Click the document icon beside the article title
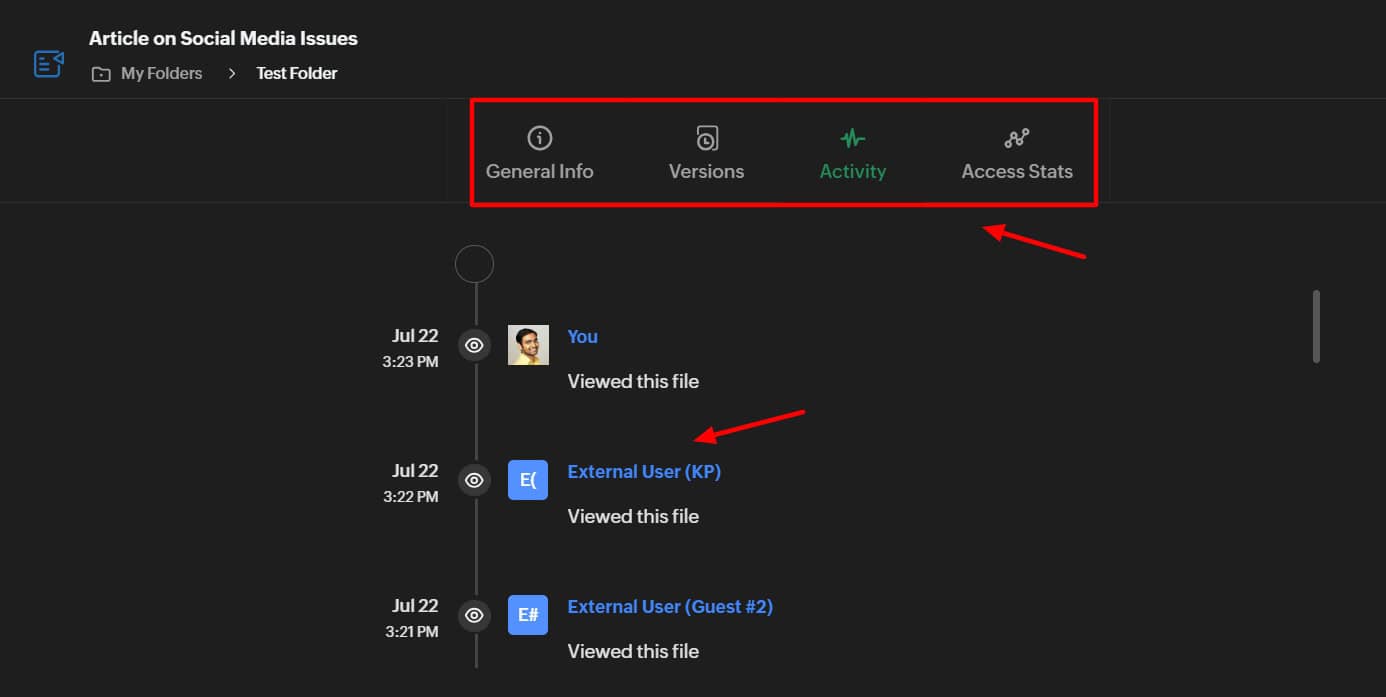Screen dimensions: 1386x697 48,64
